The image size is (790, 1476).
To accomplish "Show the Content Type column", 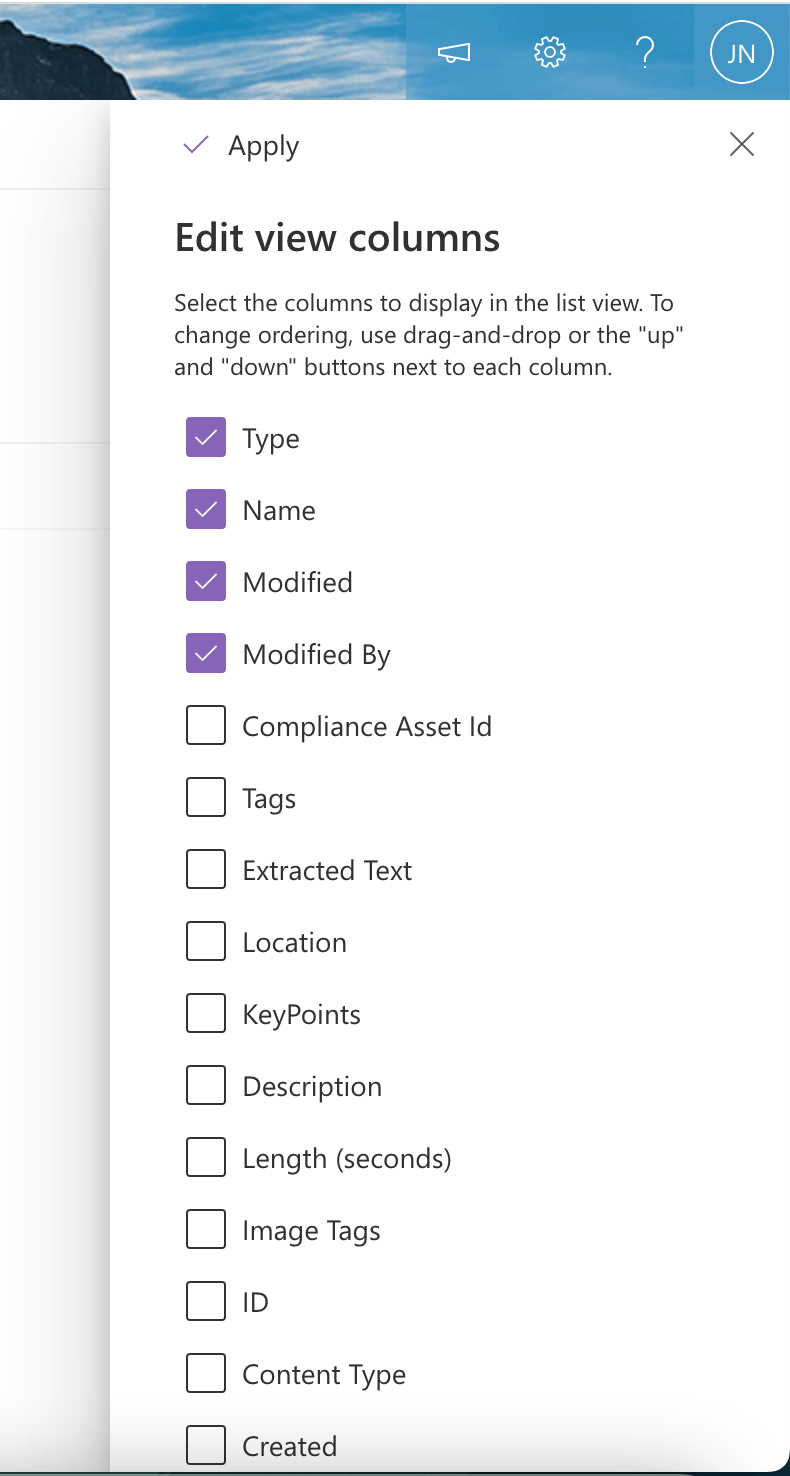I will pos(206,1374).
